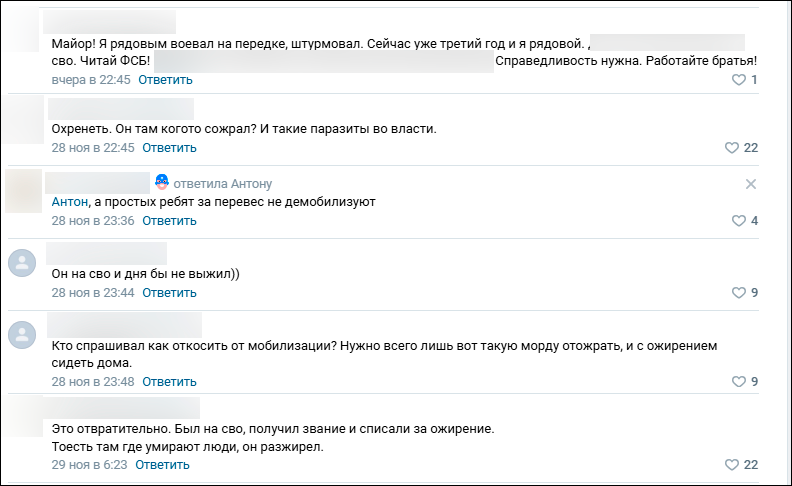
Task: Open avatar of the 'Он на сво' commenter
Action: 22,264
